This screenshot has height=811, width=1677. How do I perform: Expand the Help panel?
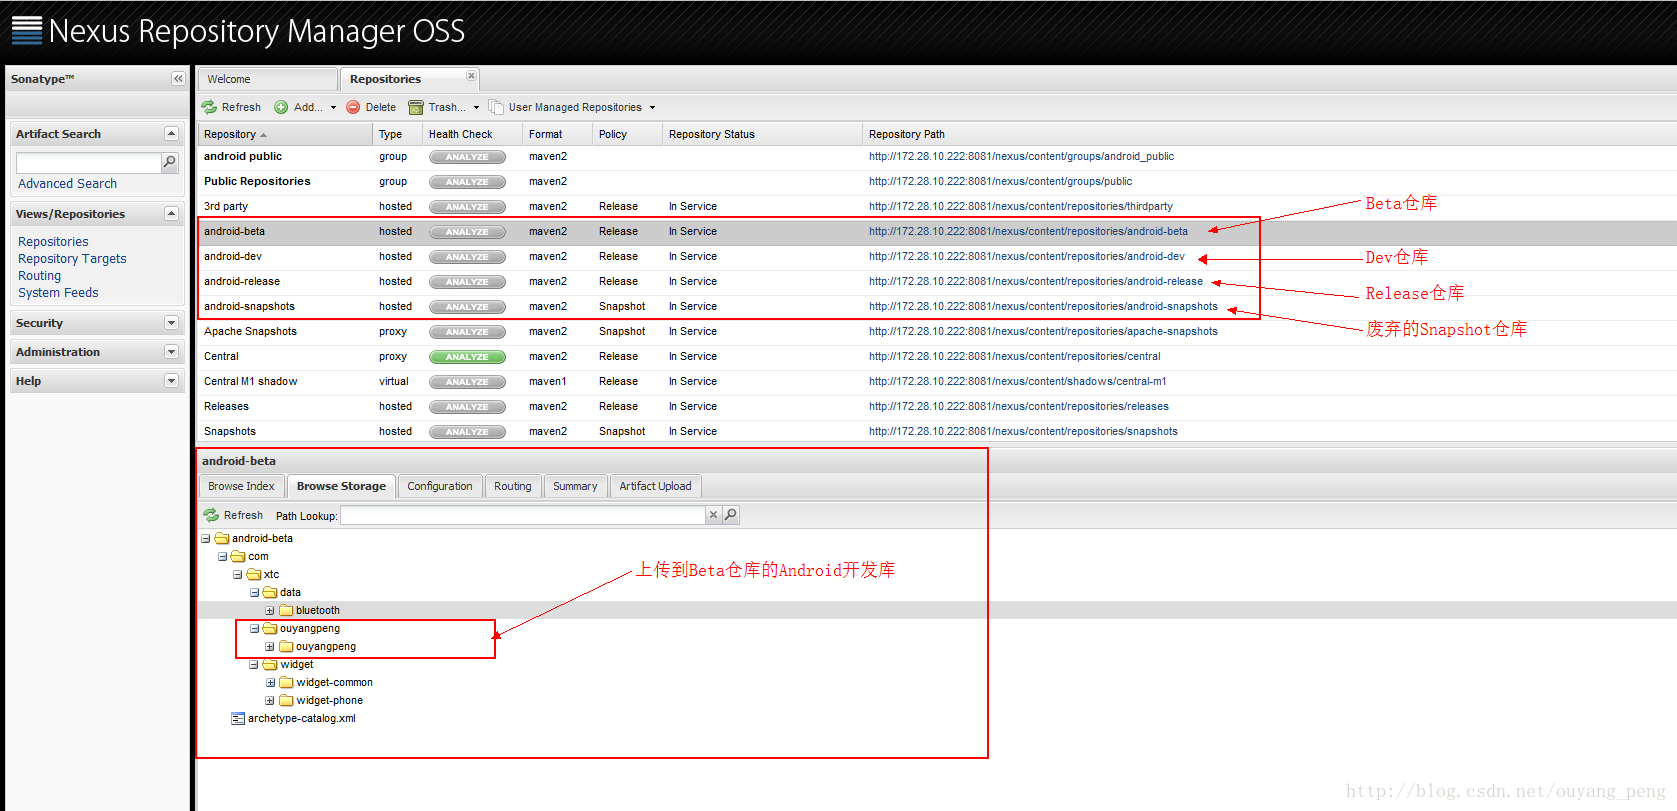[x=171, y=381]
